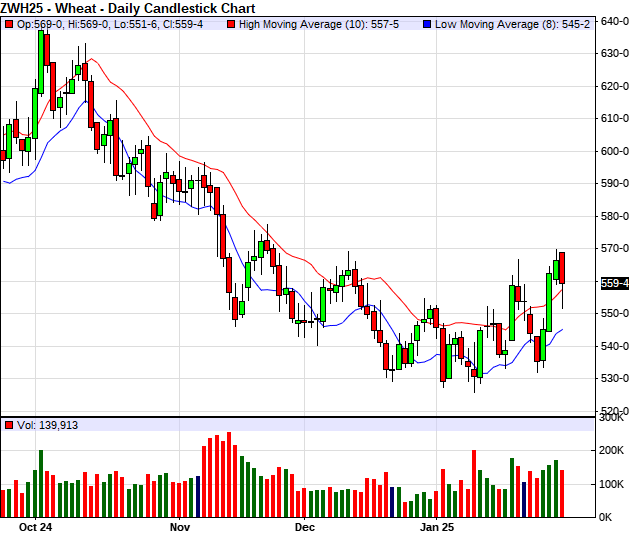Select the tallest volume bar in November

pyautogui.click(x=228, y=474)
